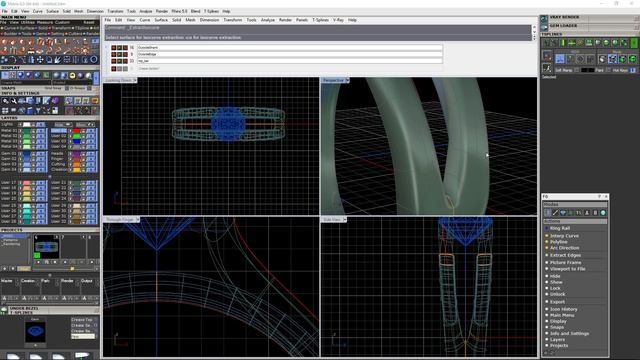Open the V-Ray menu

click(338, 20)
